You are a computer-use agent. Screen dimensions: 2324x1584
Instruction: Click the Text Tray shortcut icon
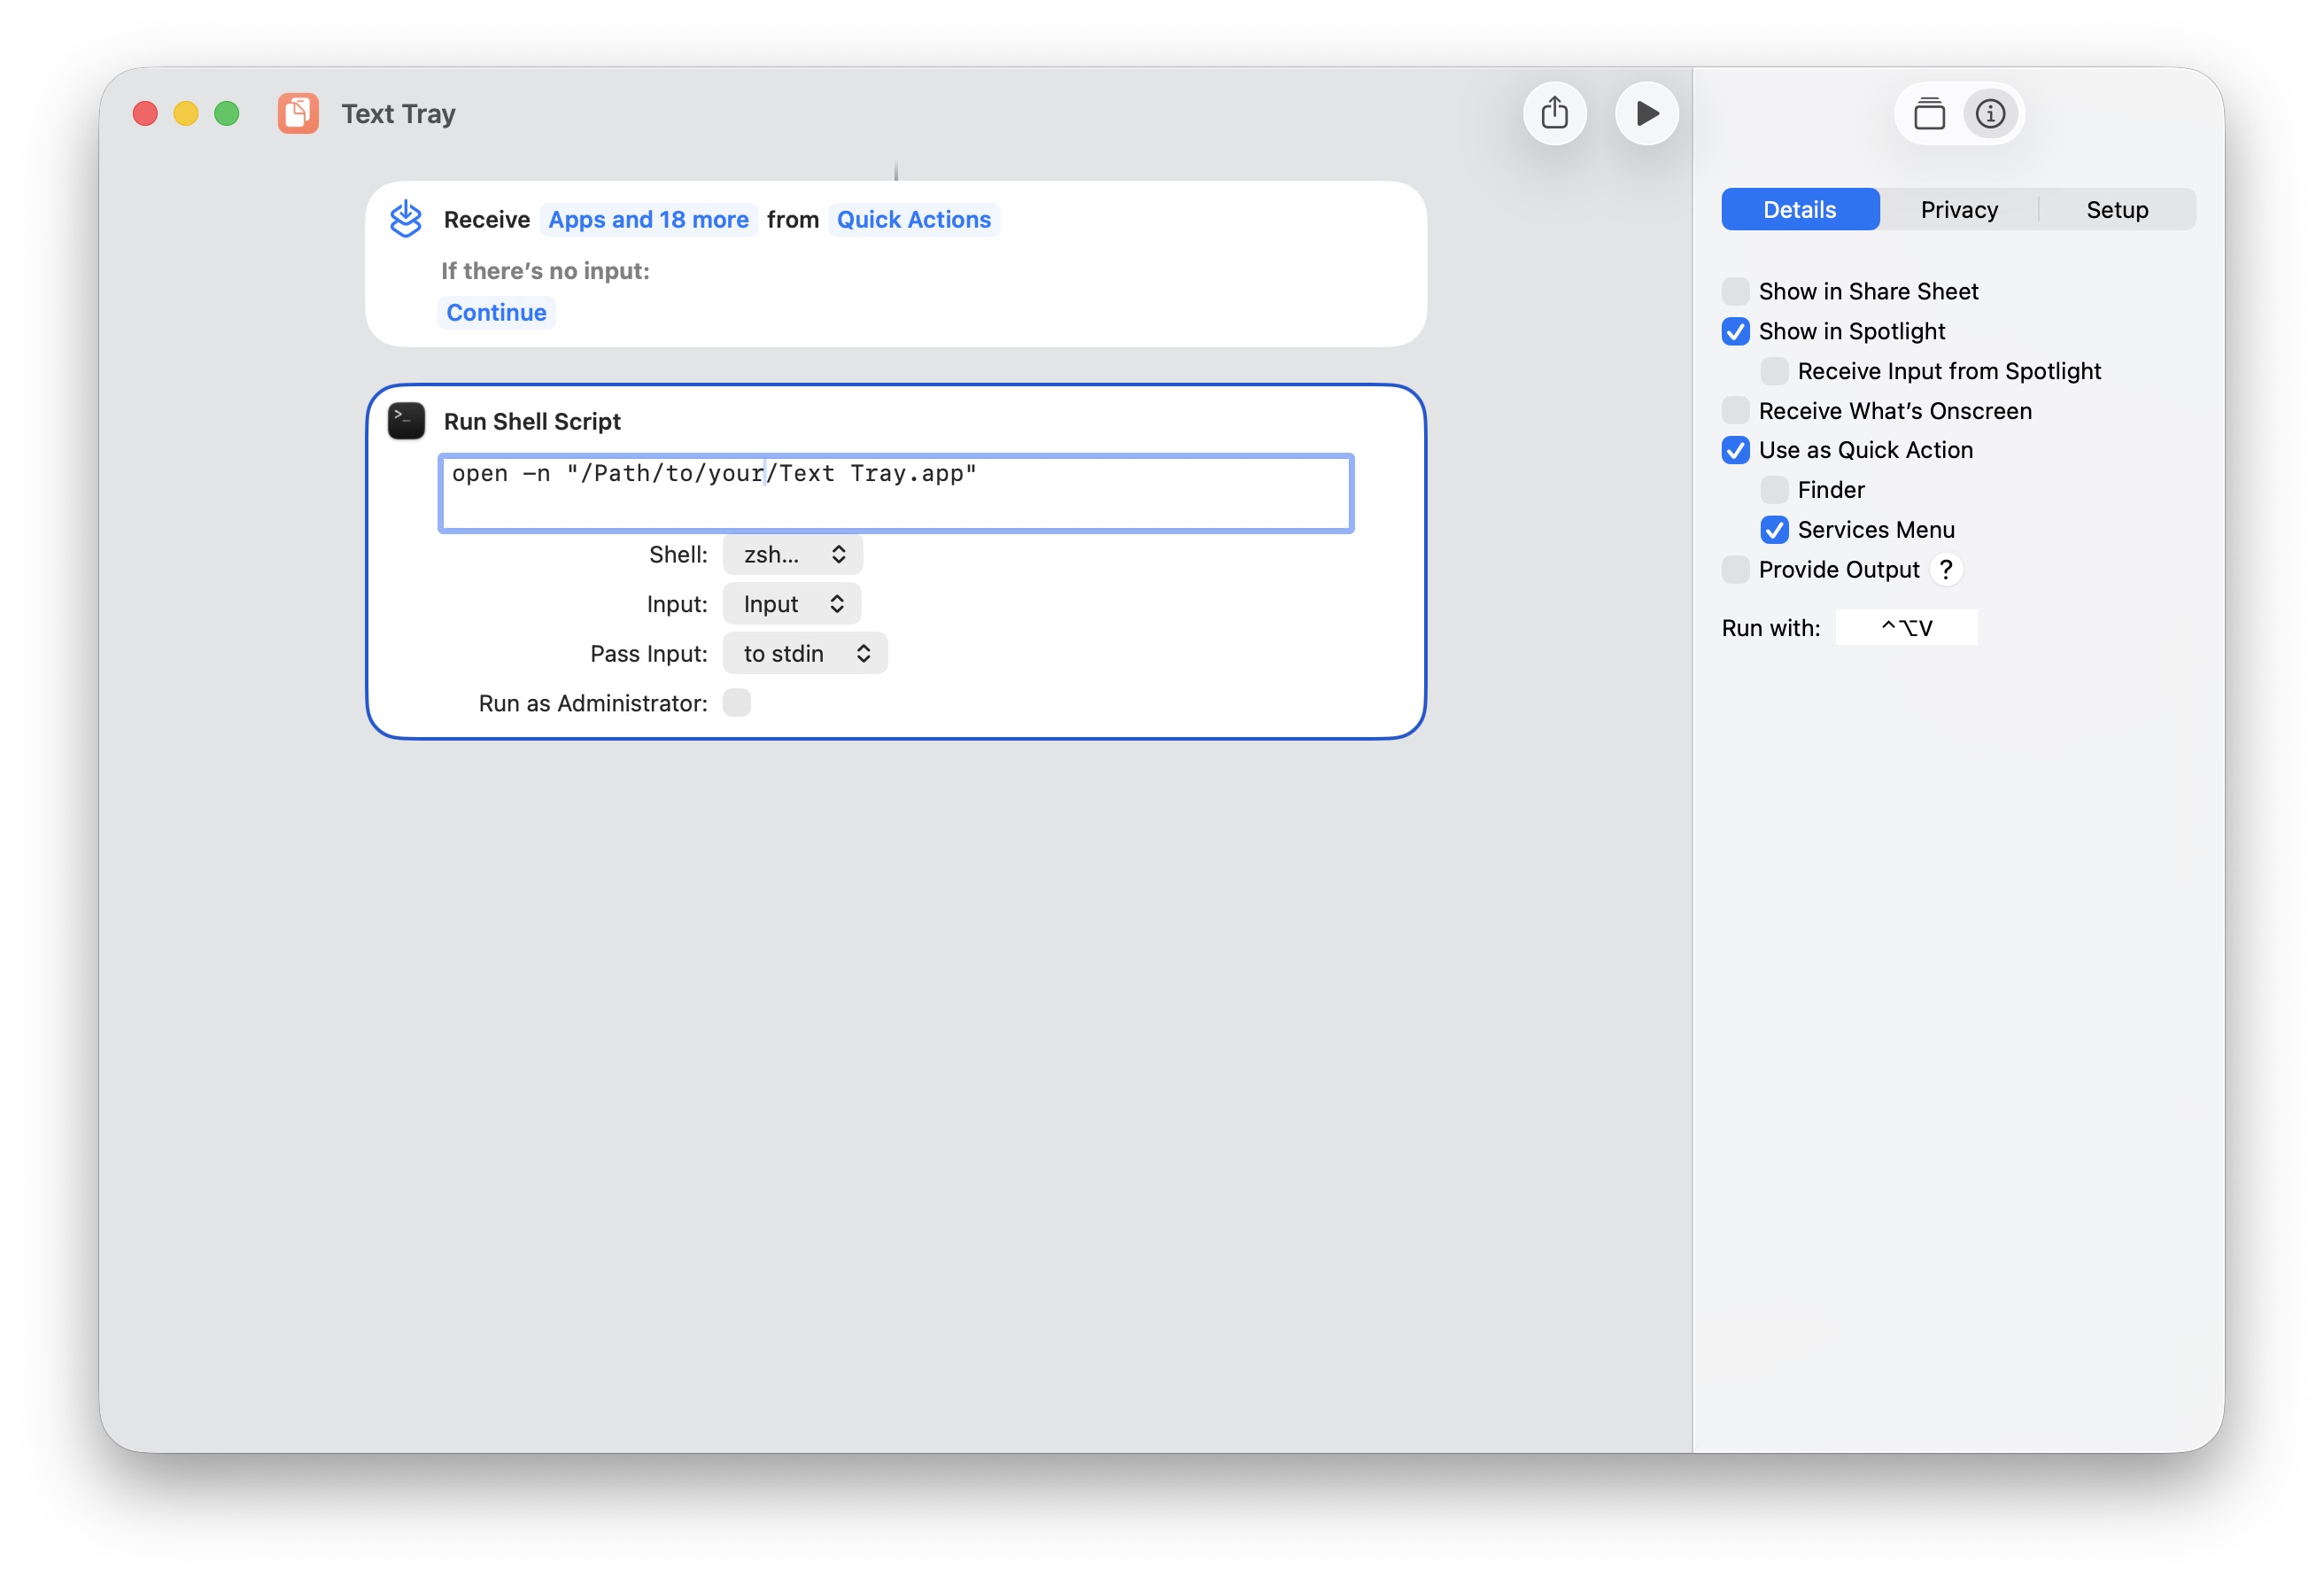(x=298, y=113)
